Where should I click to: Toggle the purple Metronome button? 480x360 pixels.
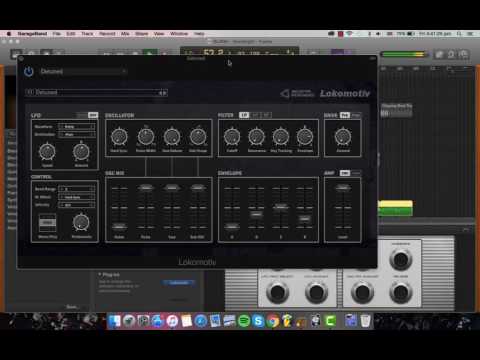[349, 53]
